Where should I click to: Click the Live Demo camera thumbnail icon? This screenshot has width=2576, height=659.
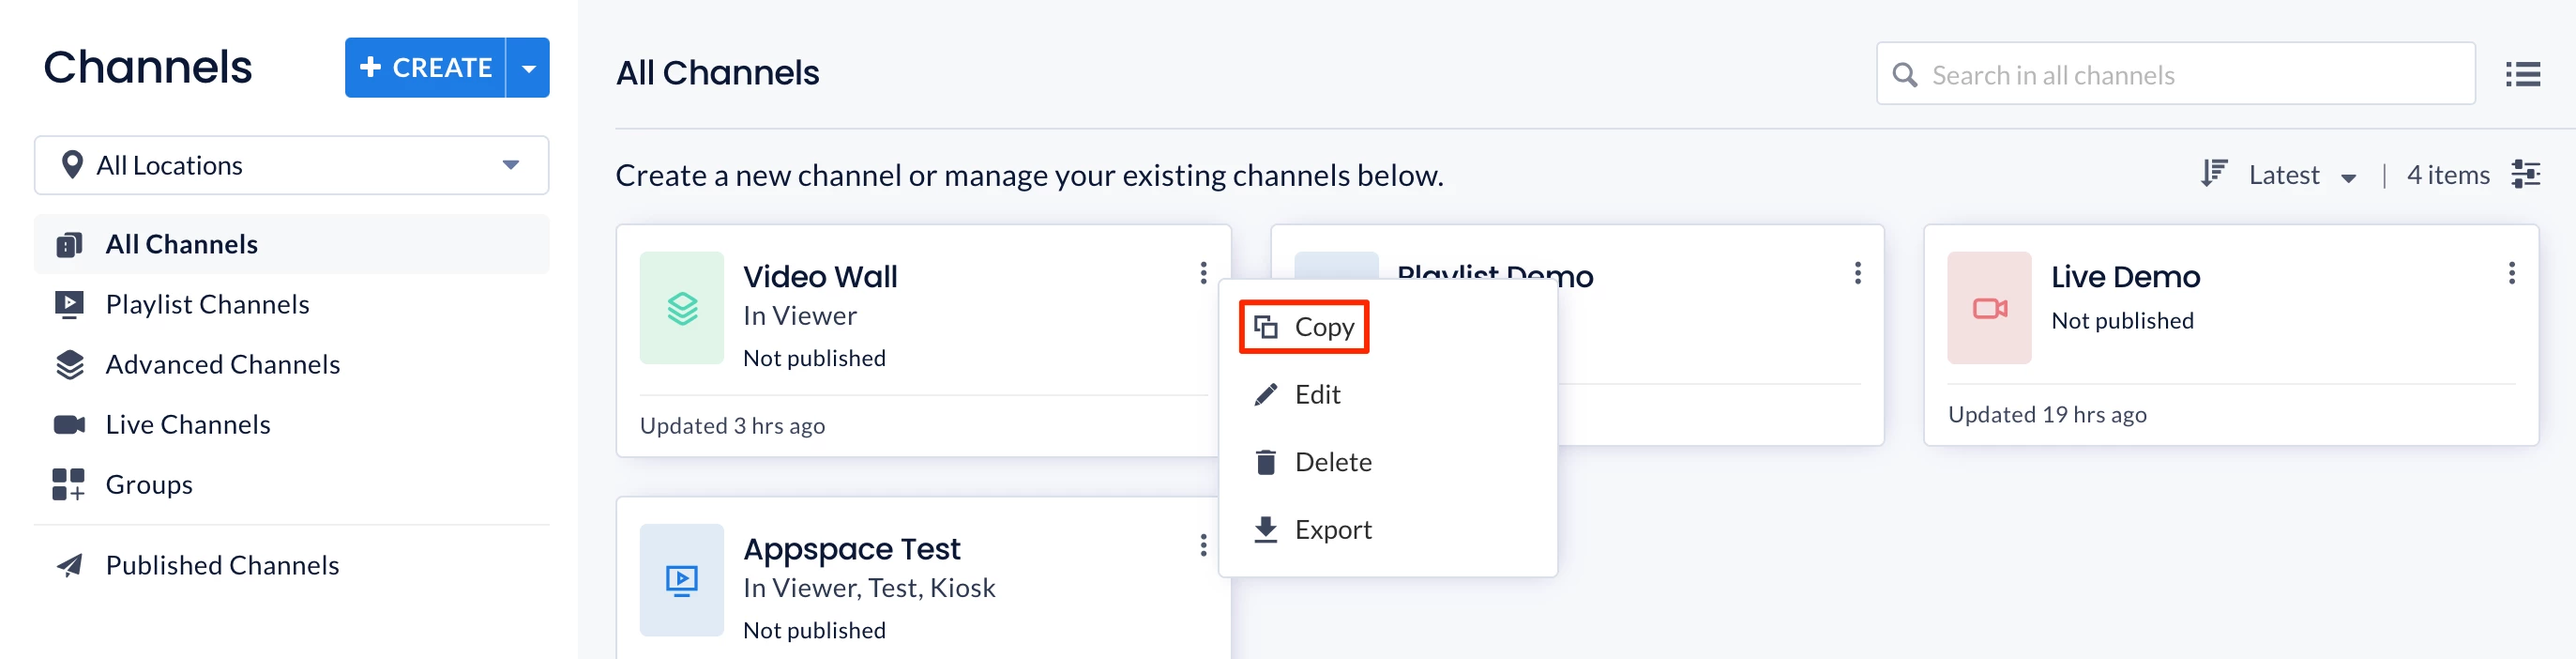pos(1988,308)
